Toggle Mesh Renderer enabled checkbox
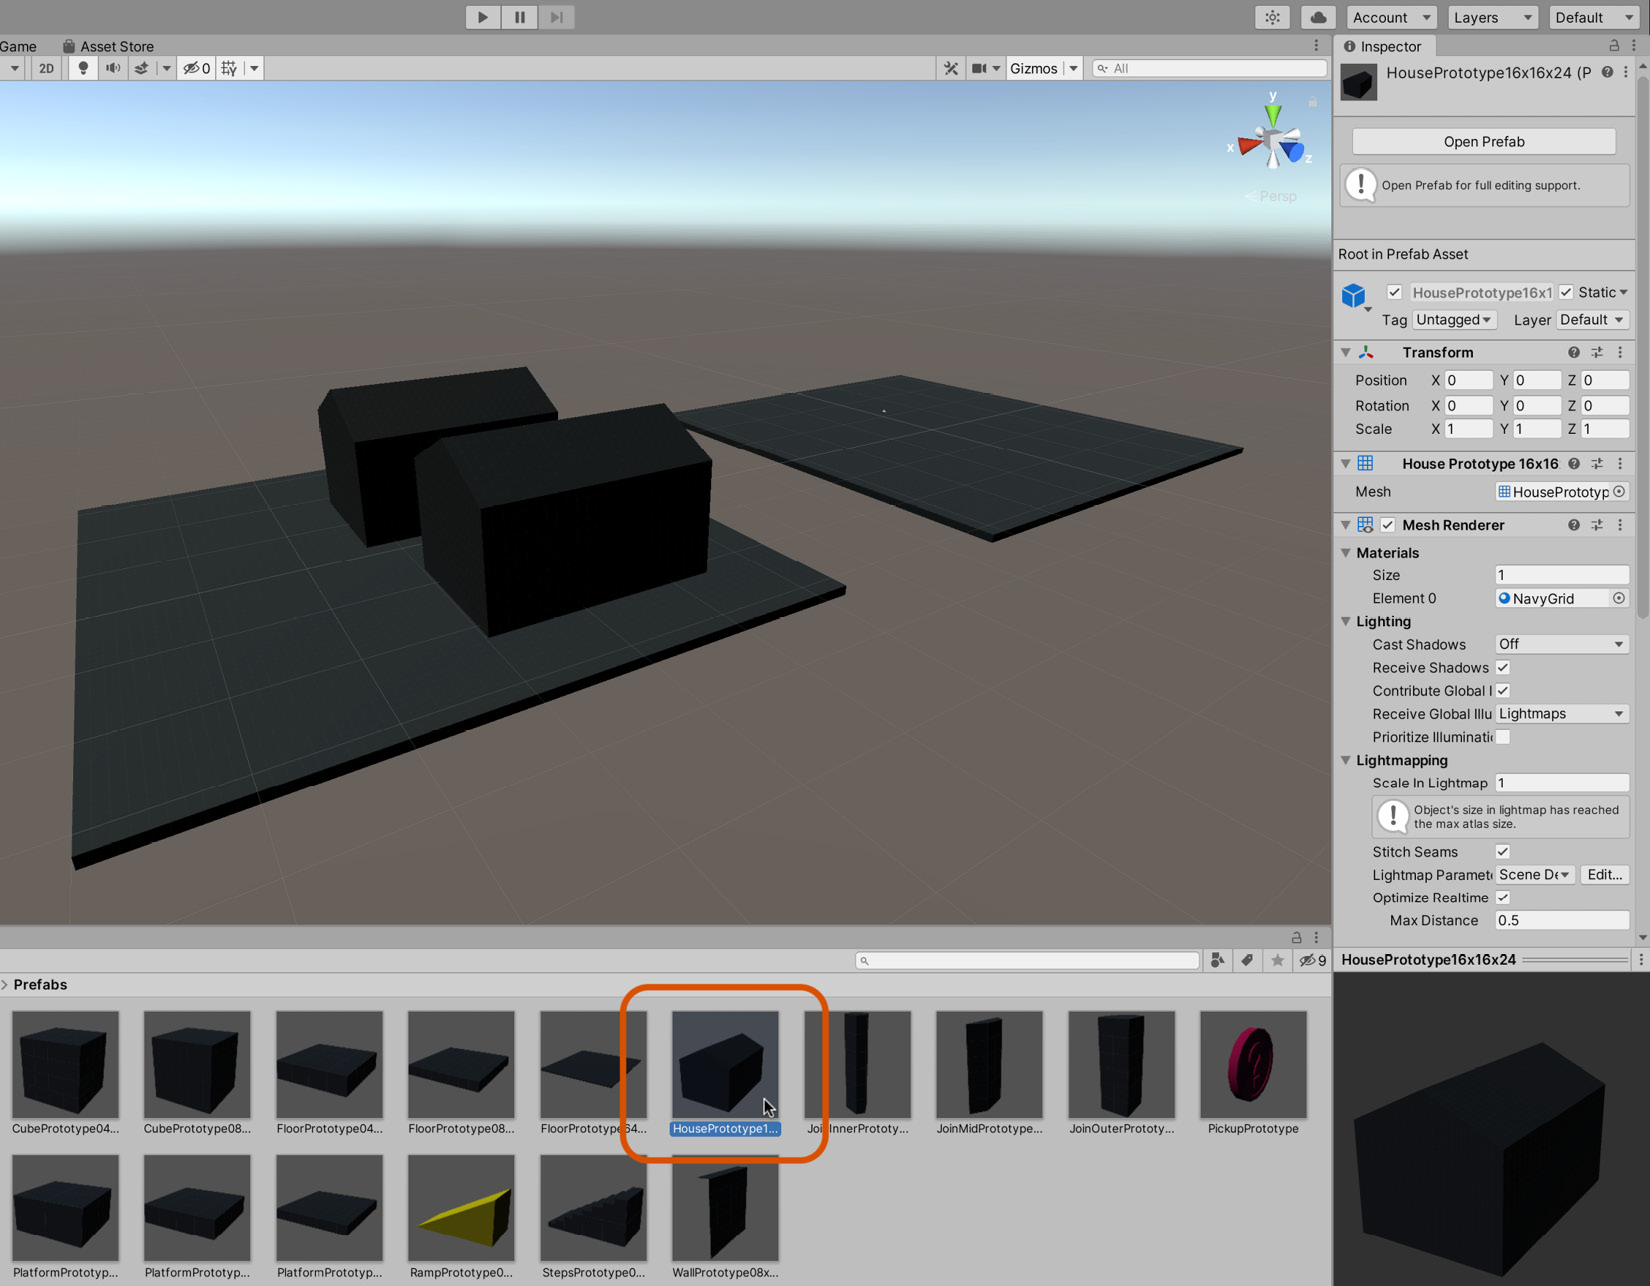Screen dimensions: 1650x1286 point(1388,525)
